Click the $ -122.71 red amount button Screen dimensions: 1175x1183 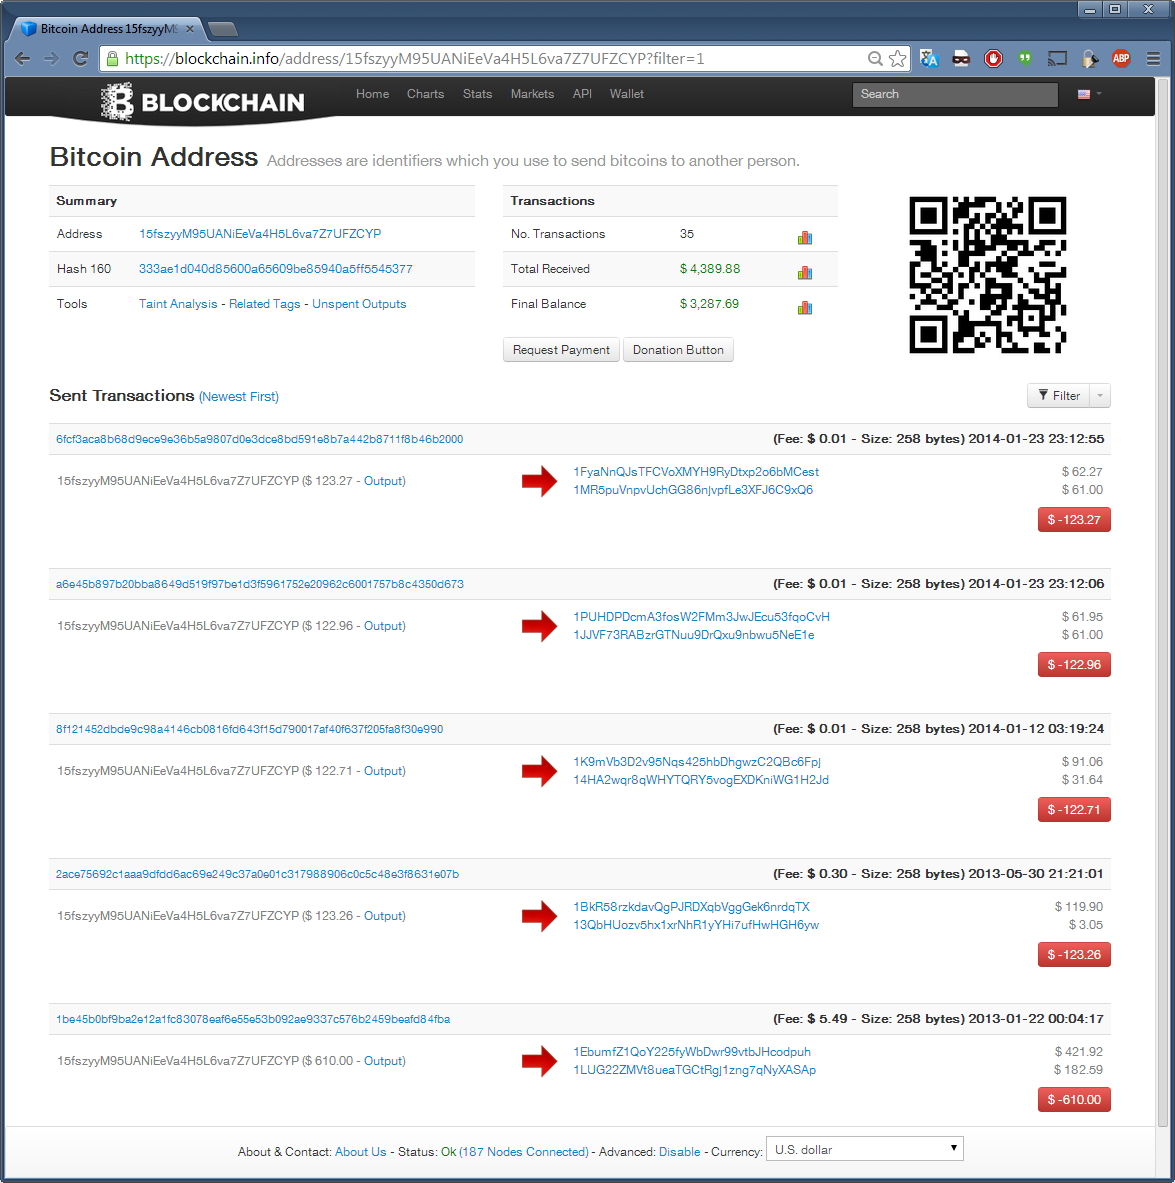[x=1074, y=810]
